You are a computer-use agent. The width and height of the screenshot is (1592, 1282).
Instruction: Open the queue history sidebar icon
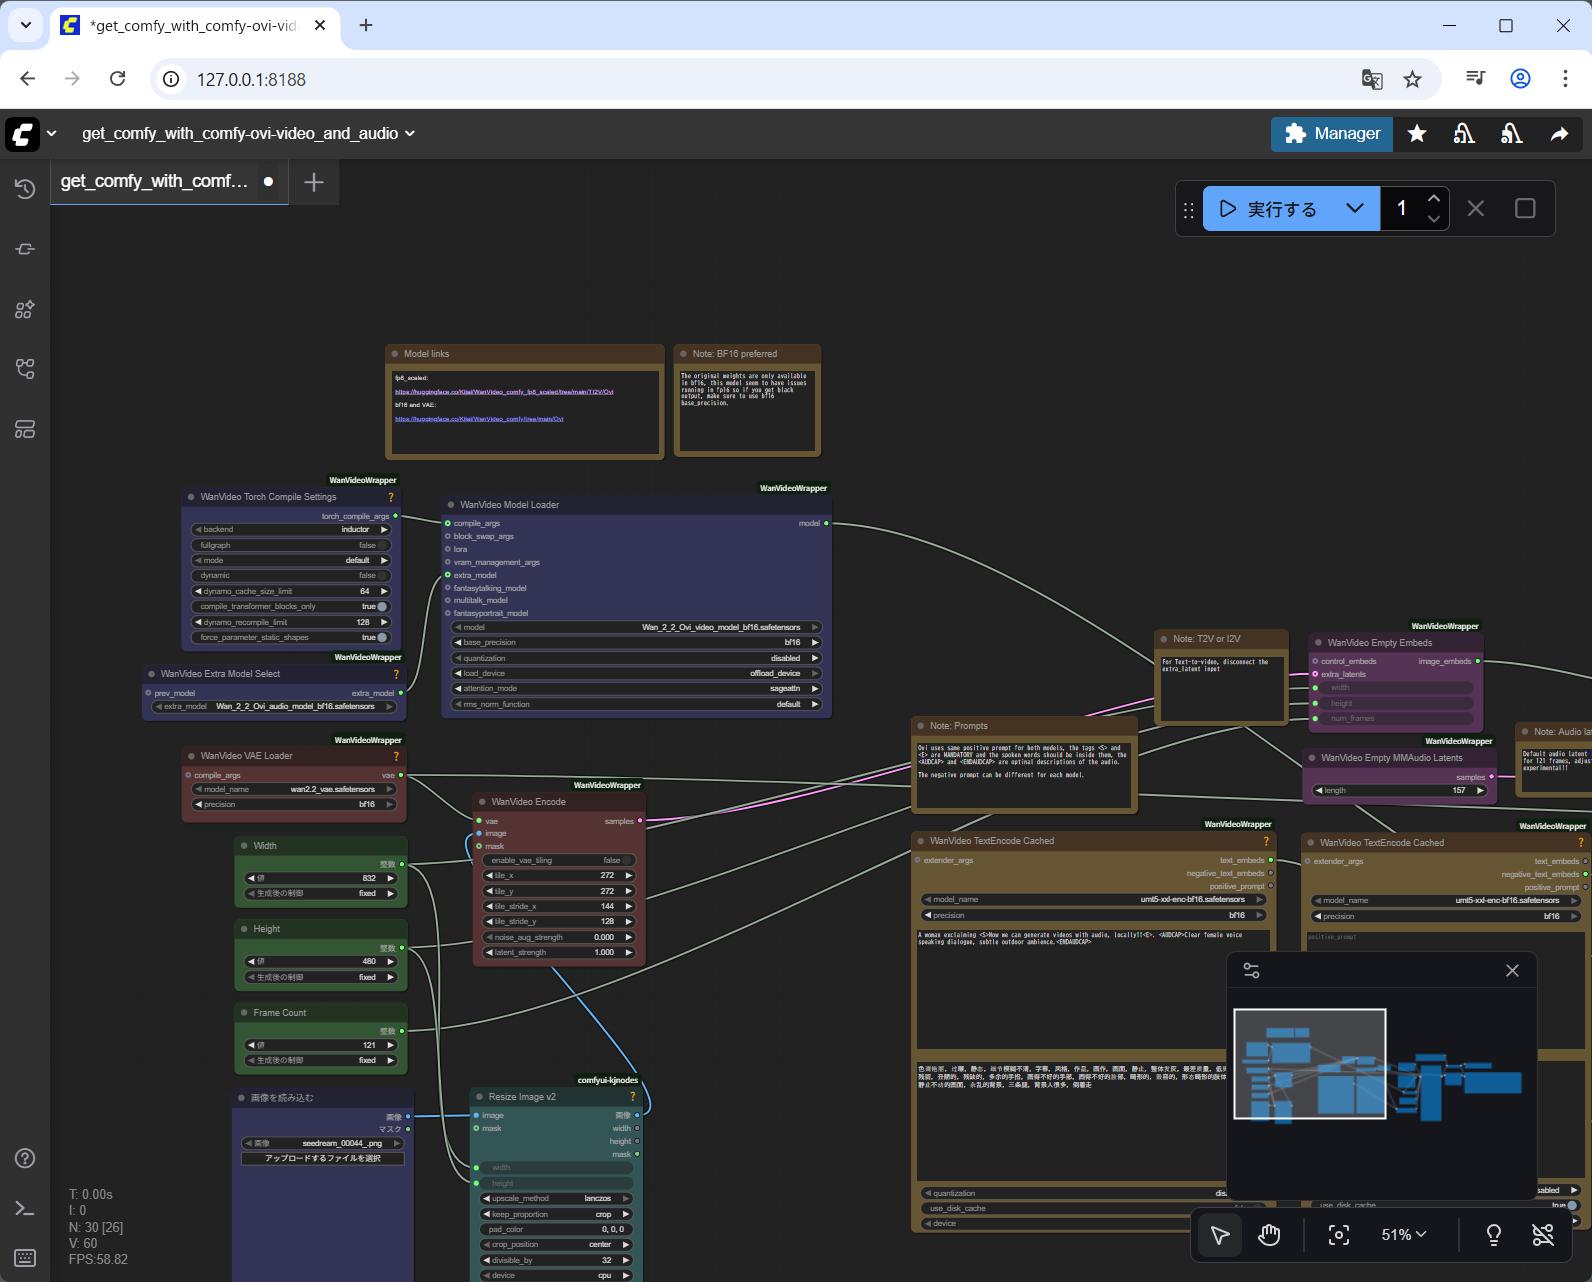[x=25, y=189]
